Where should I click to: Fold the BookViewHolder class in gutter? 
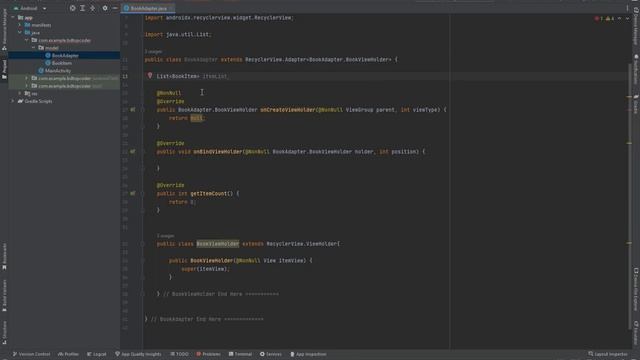click(142, 244)
